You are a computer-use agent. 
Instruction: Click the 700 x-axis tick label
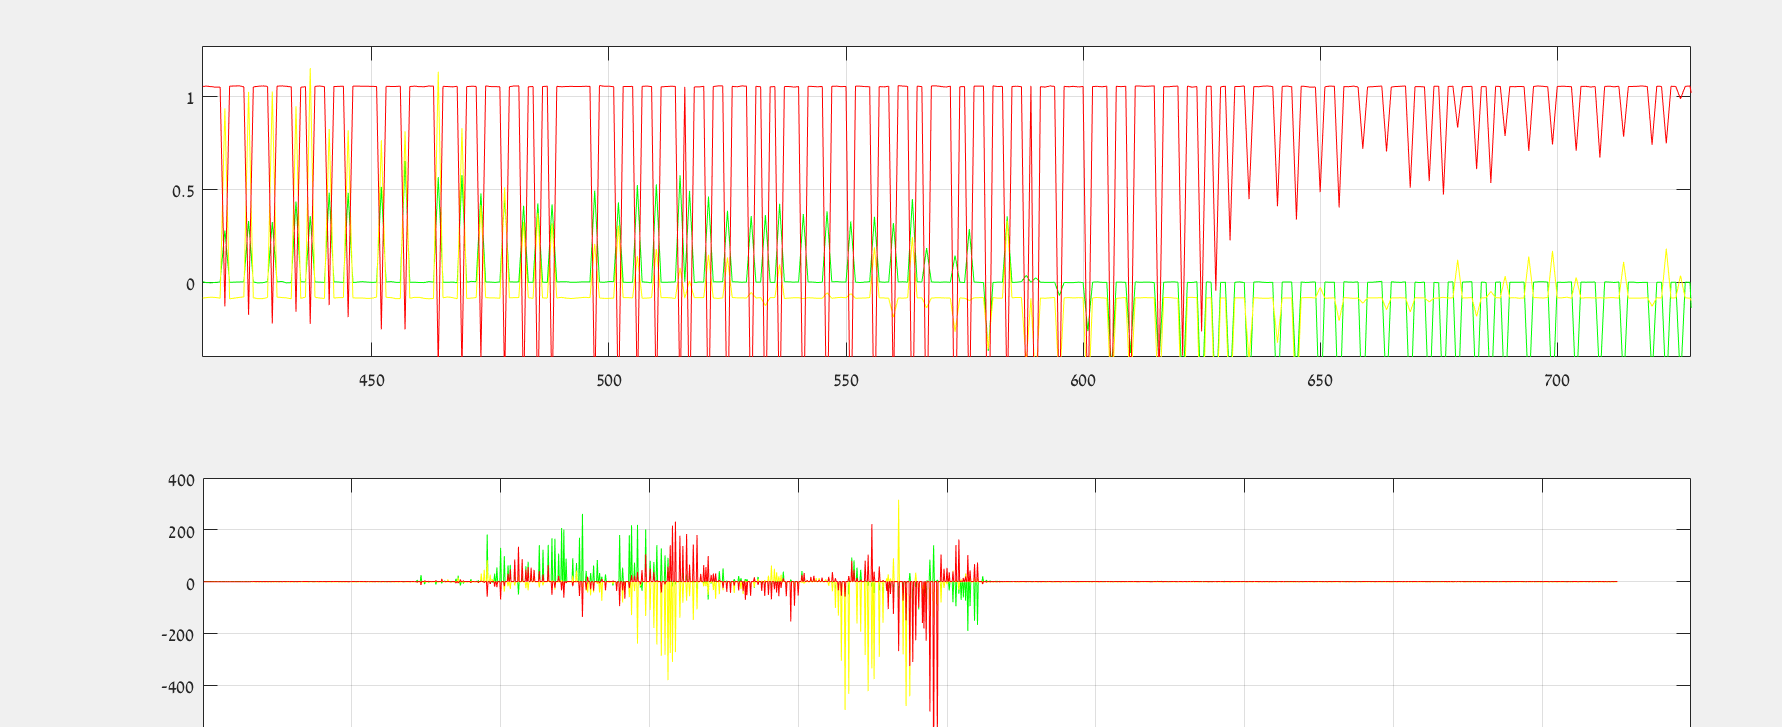pos(1557,381)
